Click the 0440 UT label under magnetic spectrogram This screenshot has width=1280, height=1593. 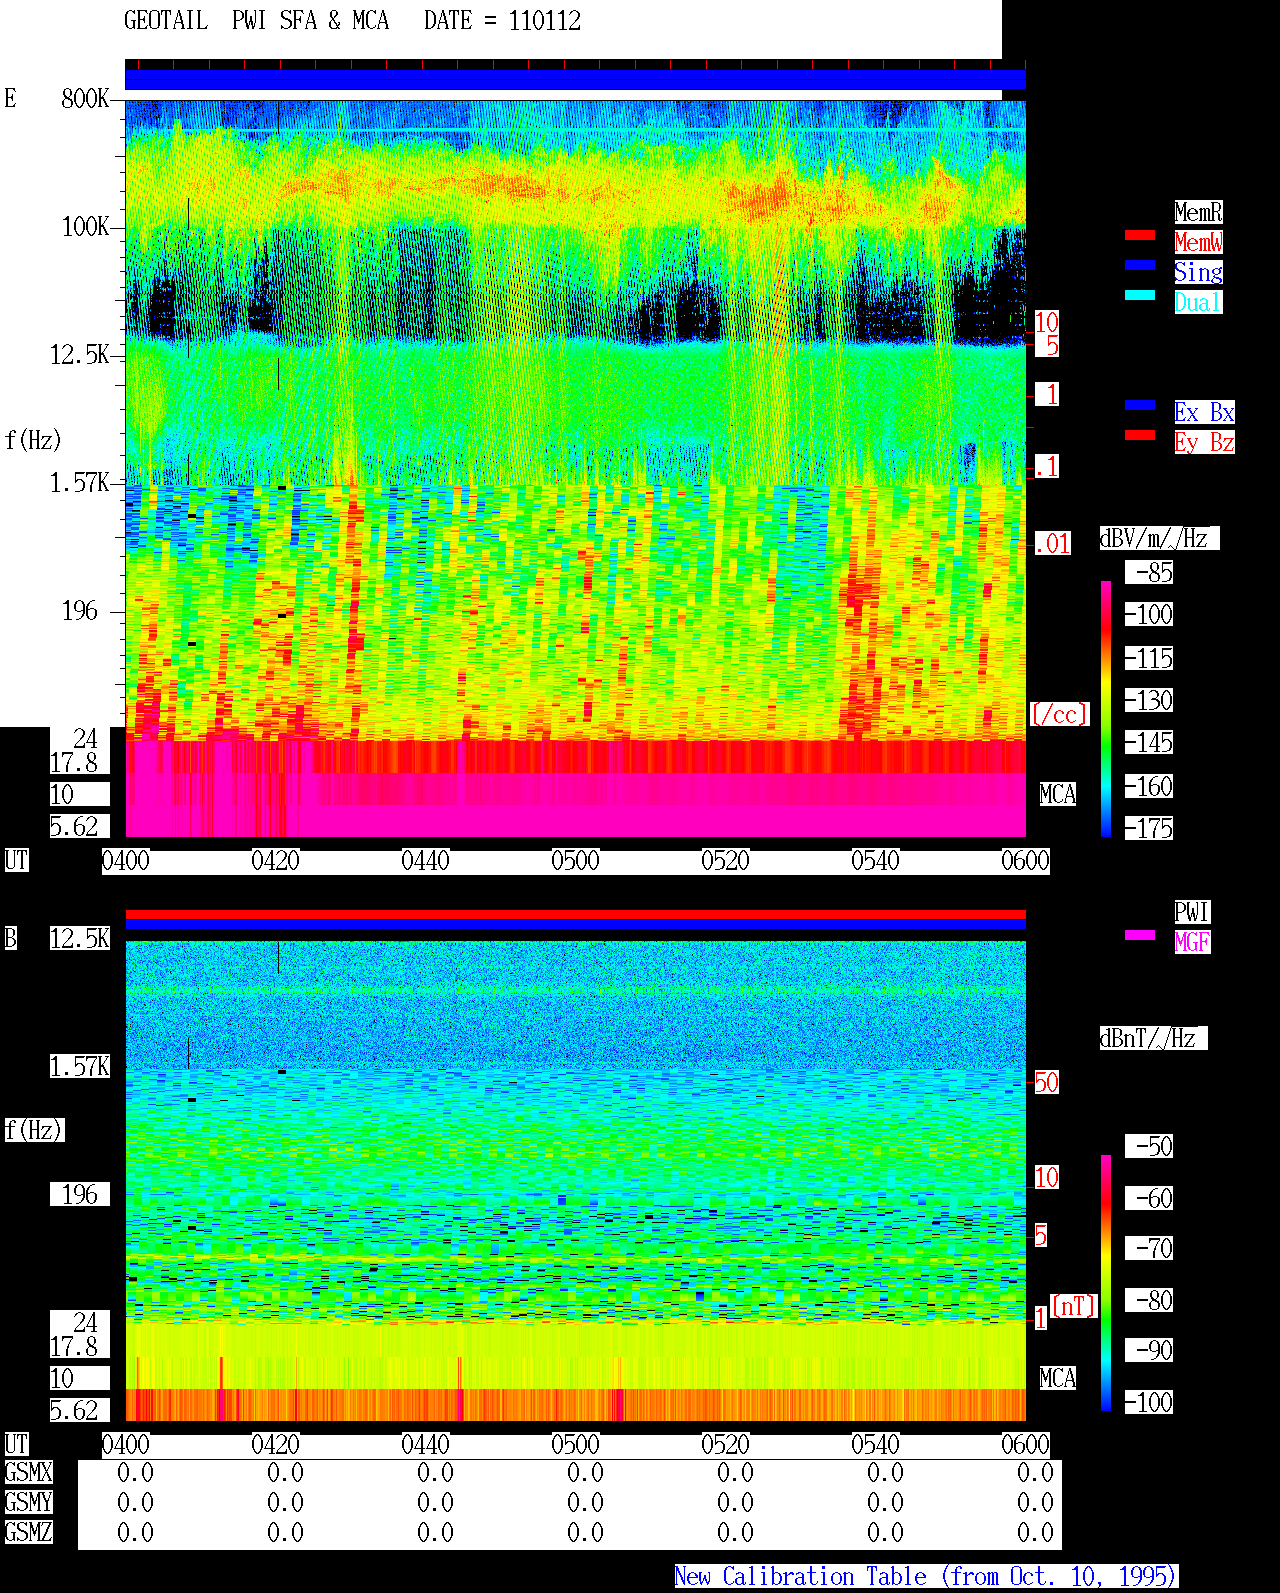[425, 1445]
